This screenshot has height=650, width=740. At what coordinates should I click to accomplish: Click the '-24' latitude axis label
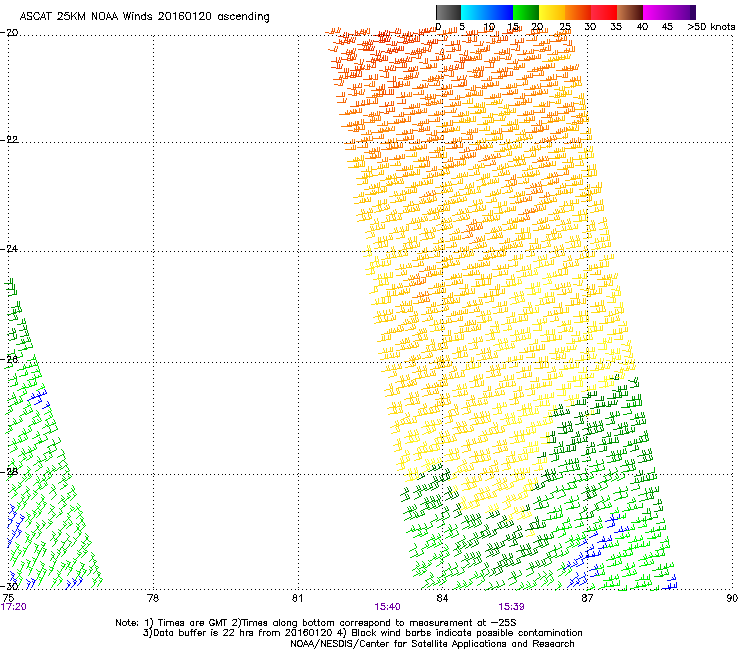[x=9, y=249]
